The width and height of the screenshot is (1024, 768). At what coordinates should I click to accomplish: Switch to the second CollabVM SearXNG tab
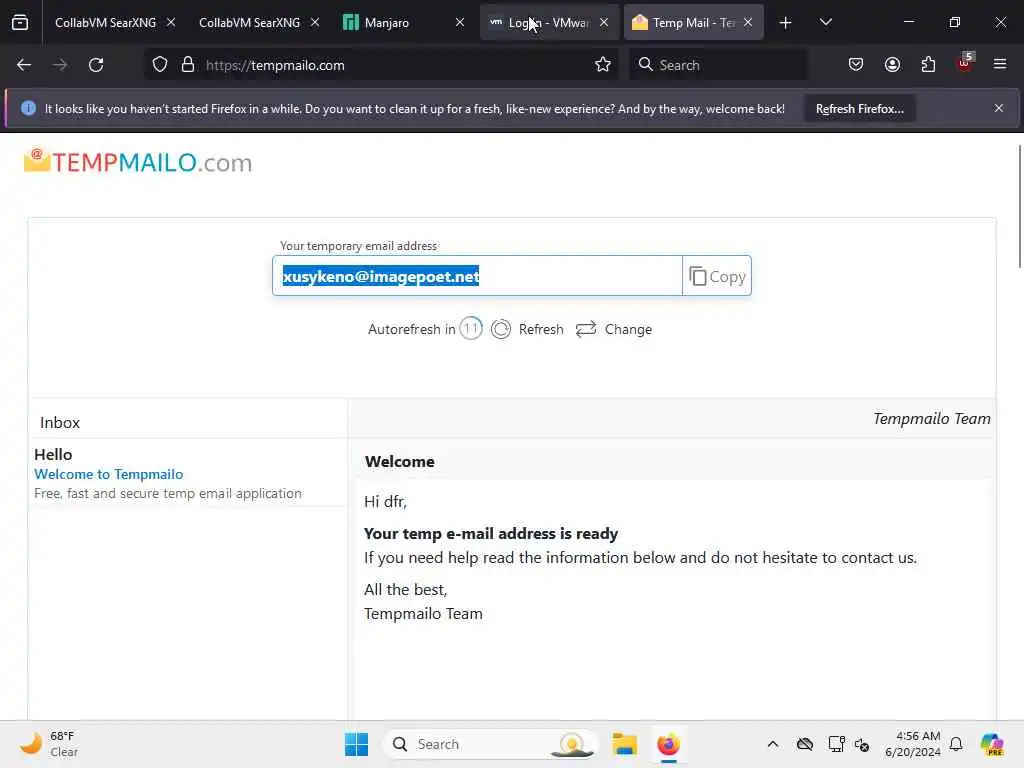(x=249, y=23)
